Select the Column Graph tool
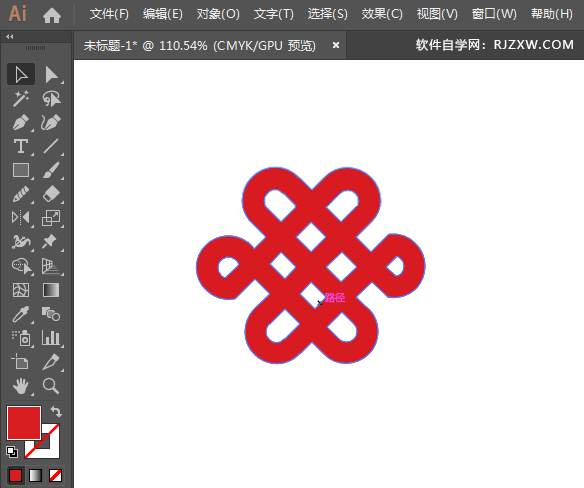The width and height of the screenshot is (584, 488). pos(51,338)
